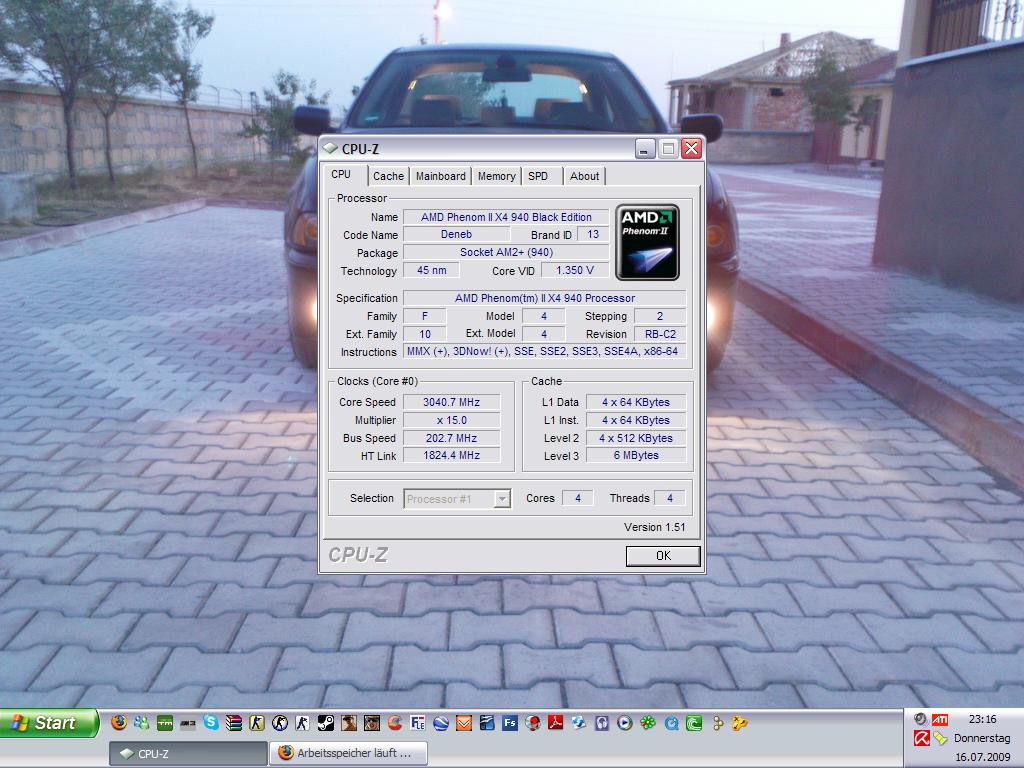Click the Code Name value 'Deneb'
This screenshot has width=1024, height=768.
pos(456,234)
